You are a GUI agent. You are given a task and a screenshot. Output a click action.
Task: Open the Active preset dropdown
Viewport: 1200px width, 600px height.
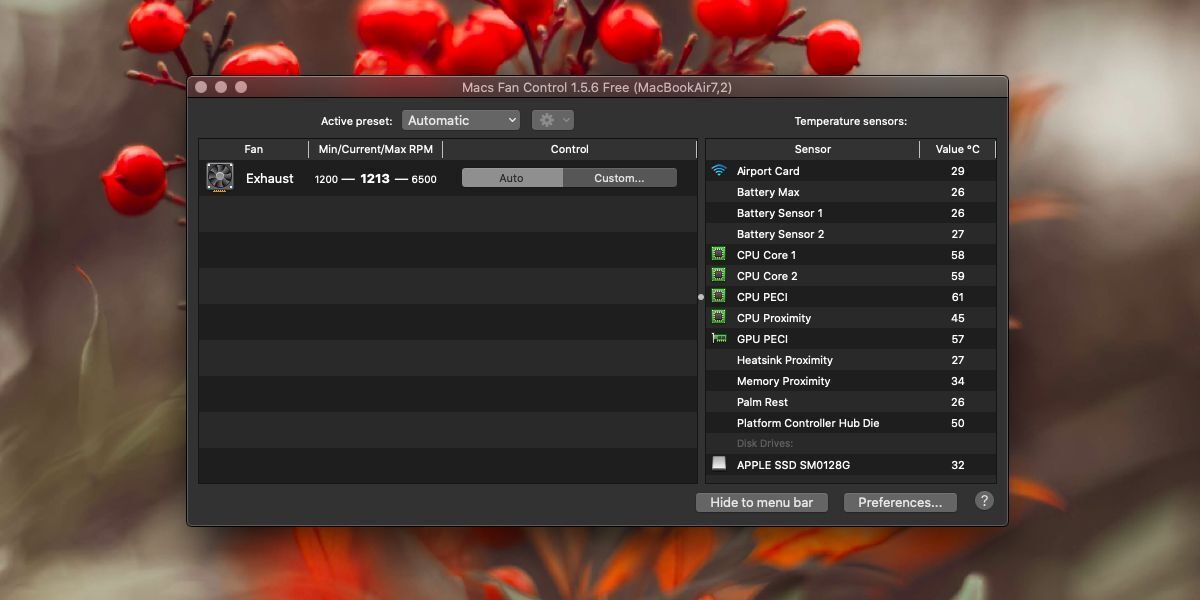(460, 119)
